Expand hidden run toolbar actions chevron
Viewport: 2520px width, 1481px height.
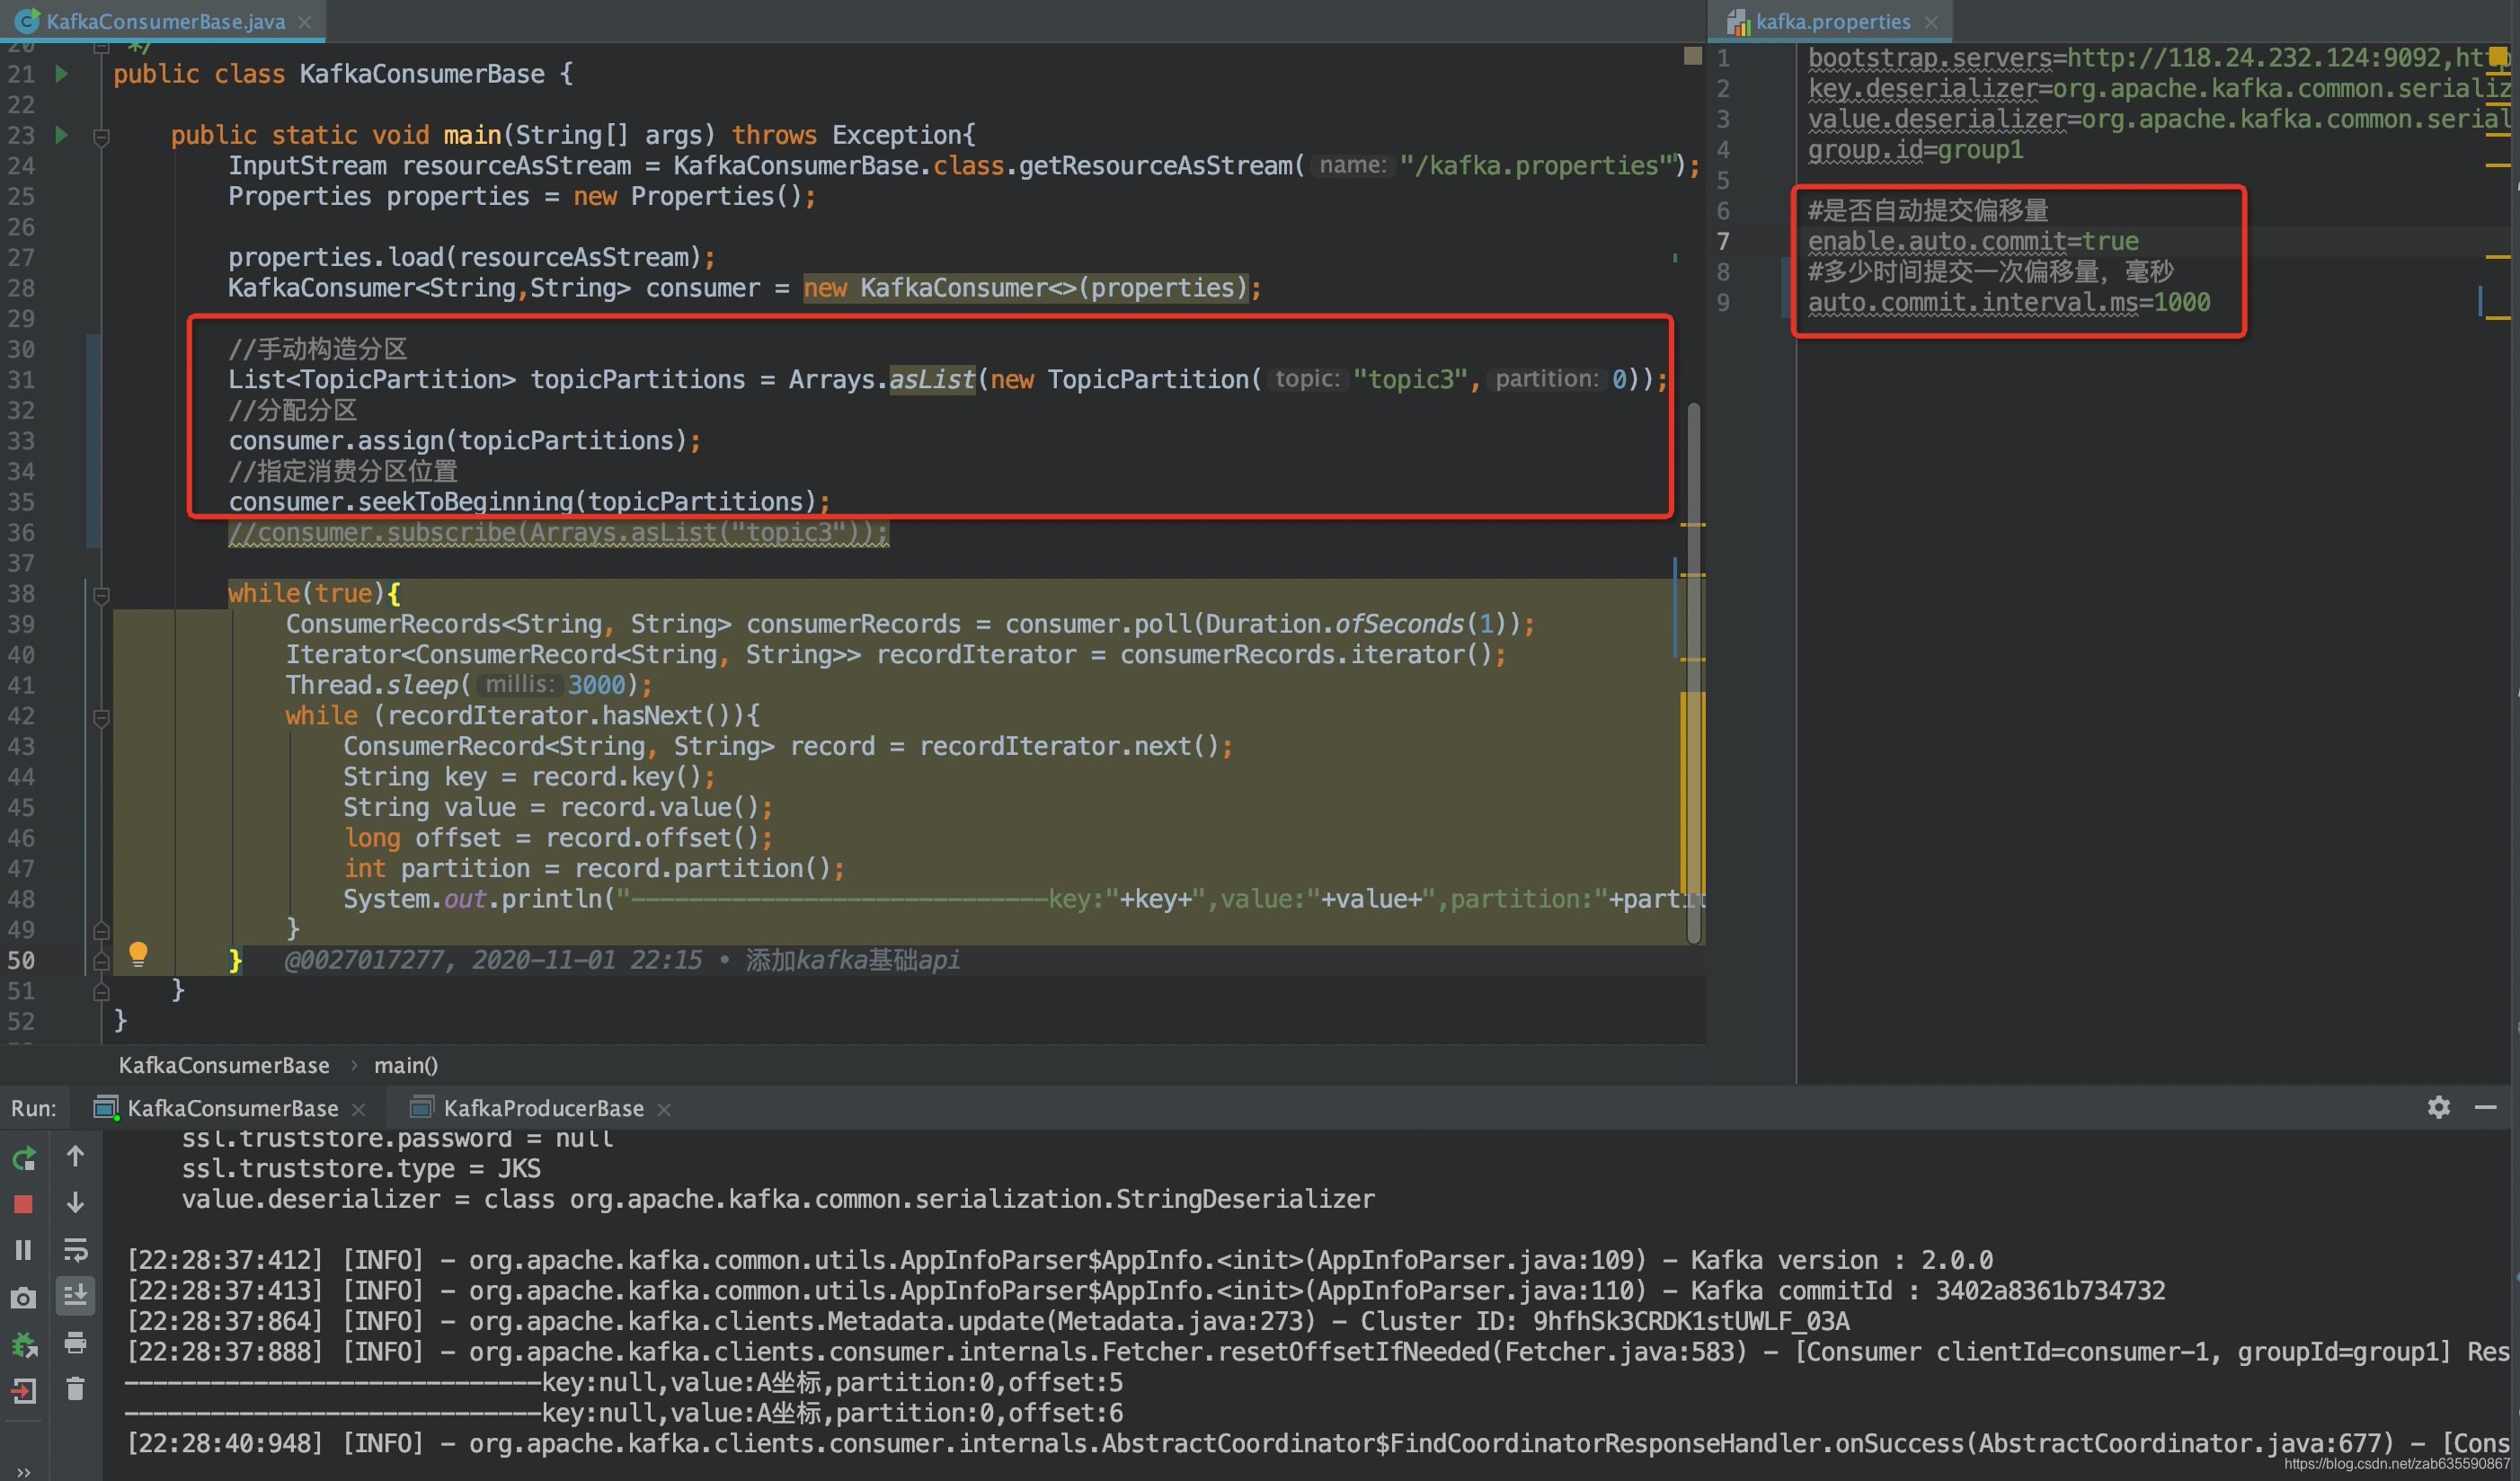click(24, 1471)
